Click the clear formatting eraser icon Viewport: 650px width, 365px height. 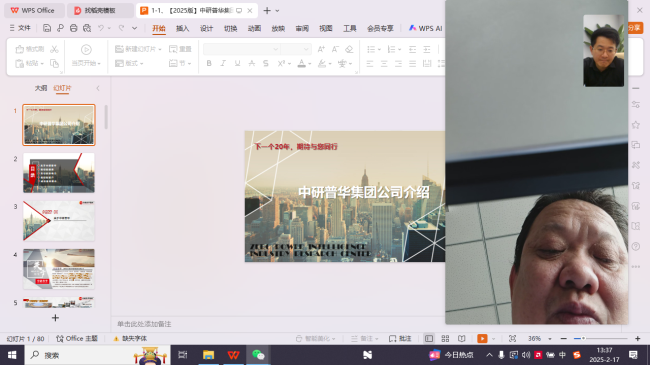pyautogui.click(x=349, y=49)
